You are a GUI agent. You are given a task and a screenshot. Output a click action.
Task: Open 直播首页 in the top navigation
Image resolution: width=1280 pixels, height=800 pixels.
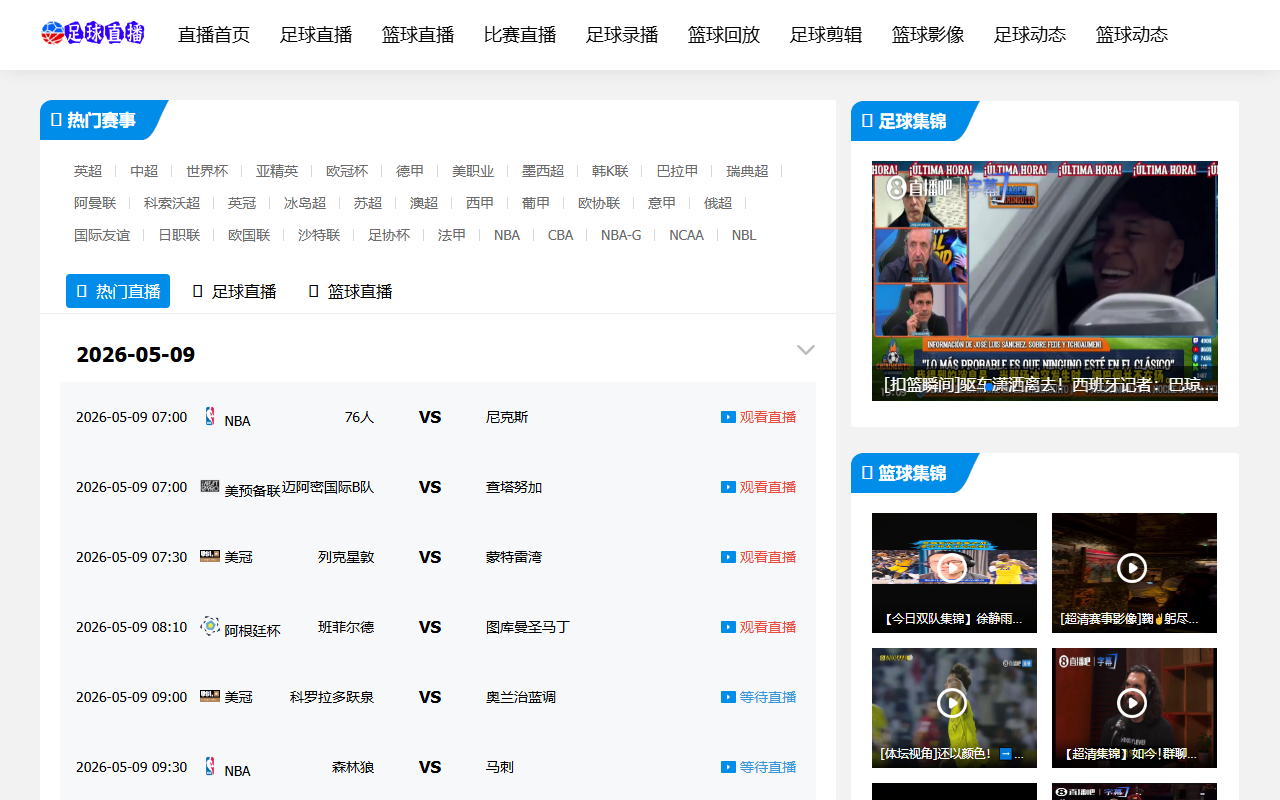(214, 35)
